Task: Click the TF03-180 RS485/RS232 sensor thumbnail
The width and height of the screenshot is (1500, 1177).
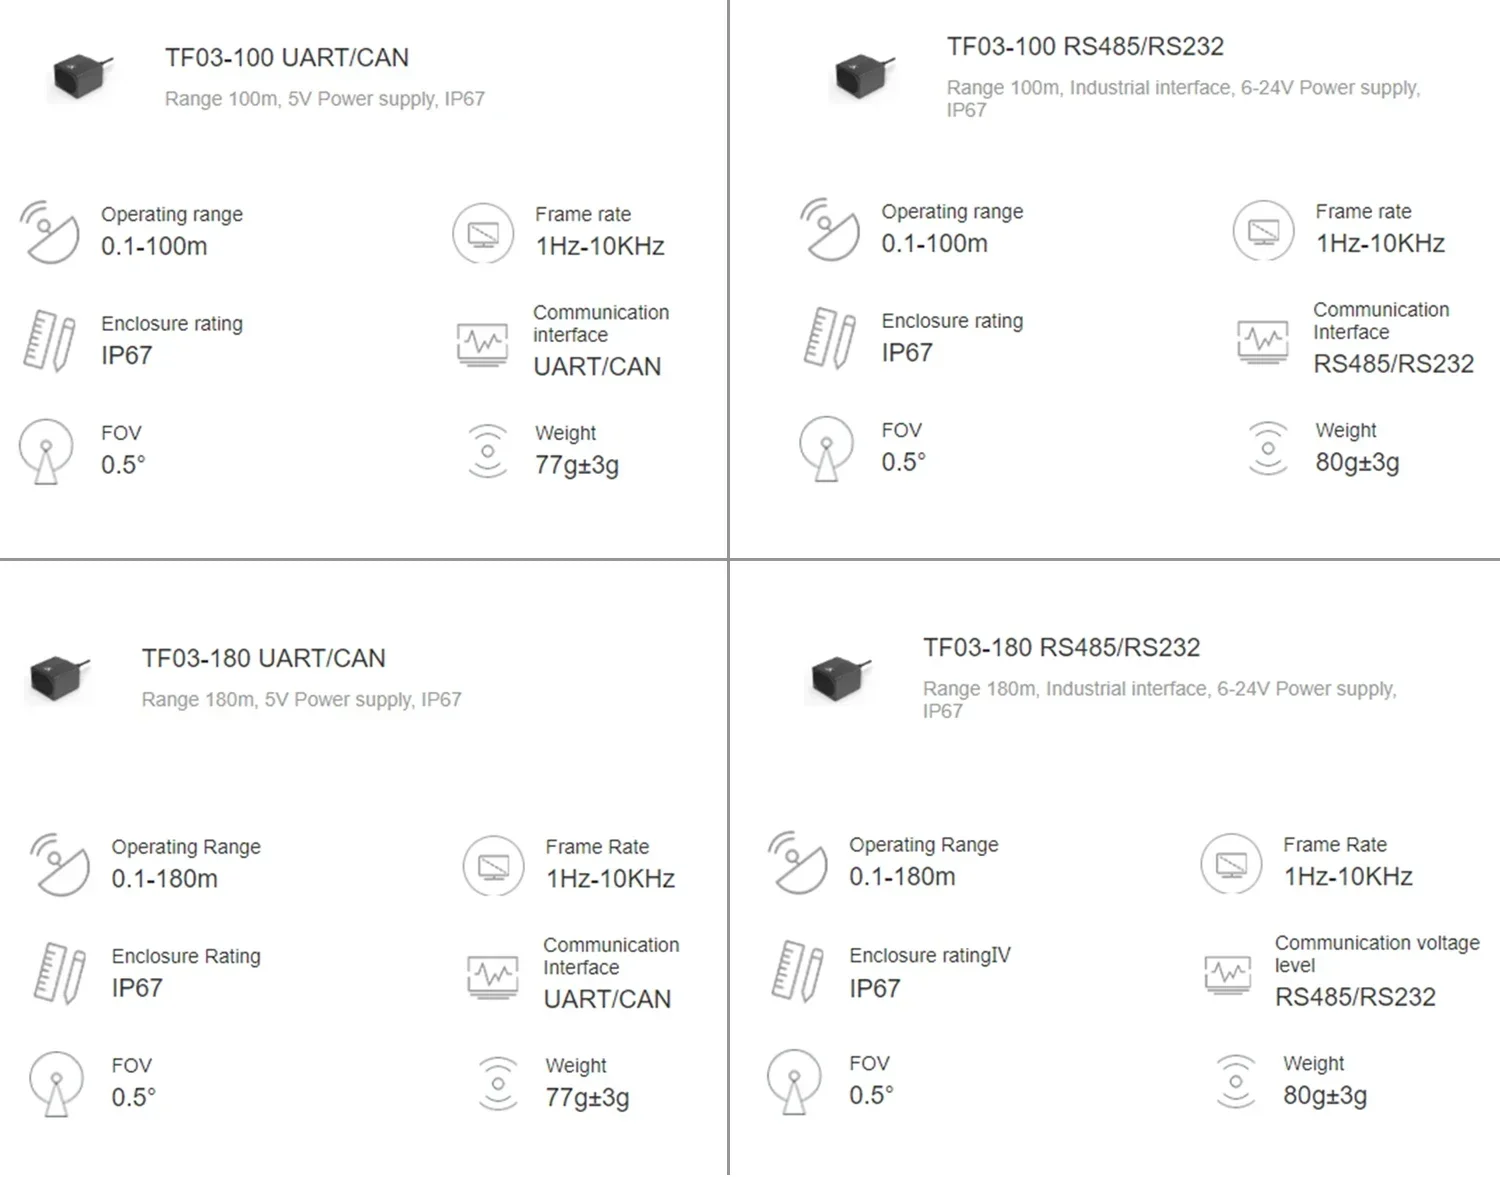Action: [840, 678]
